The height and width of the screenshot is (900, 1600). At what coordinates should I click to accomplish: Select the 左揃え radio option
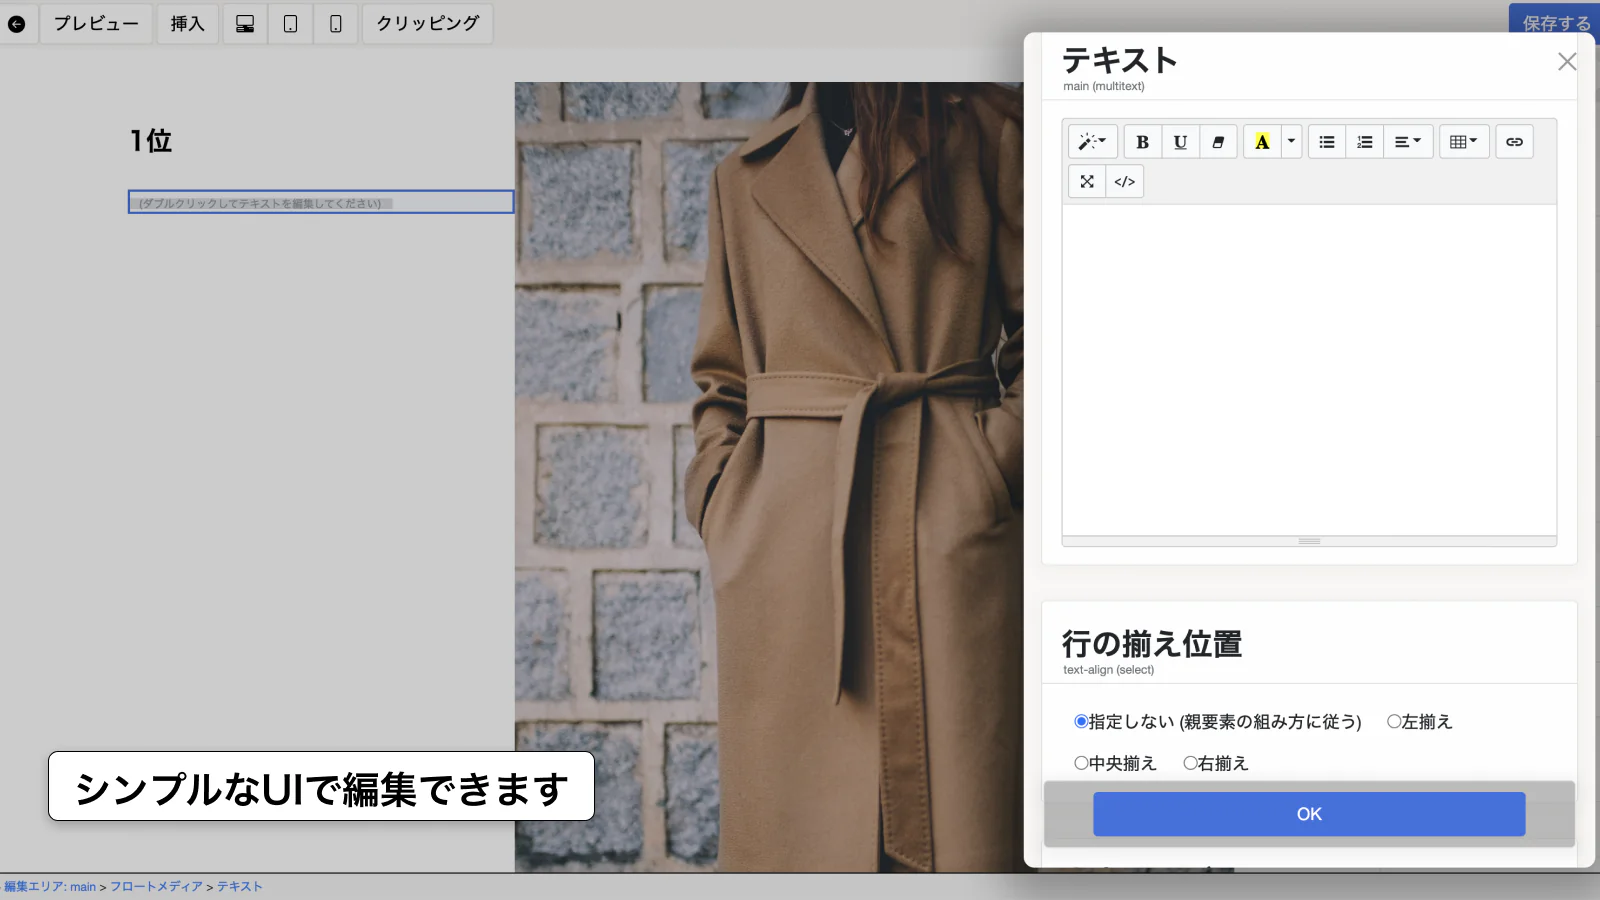tap(1394, 721)
